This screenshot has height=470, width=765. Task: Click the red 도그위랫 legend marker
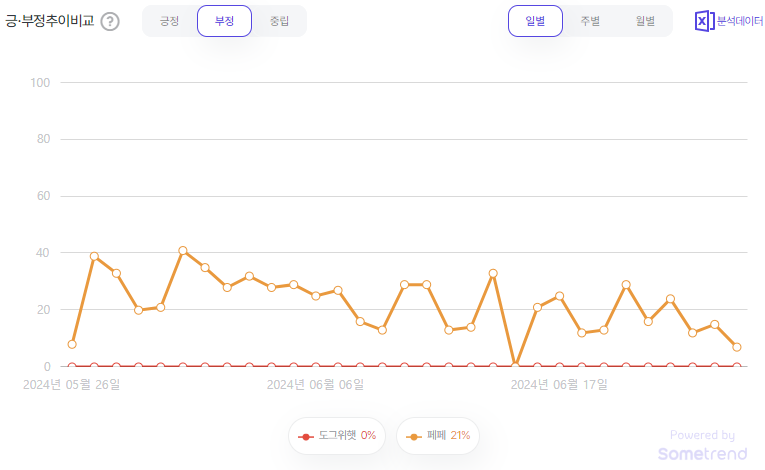coord(306,436)
